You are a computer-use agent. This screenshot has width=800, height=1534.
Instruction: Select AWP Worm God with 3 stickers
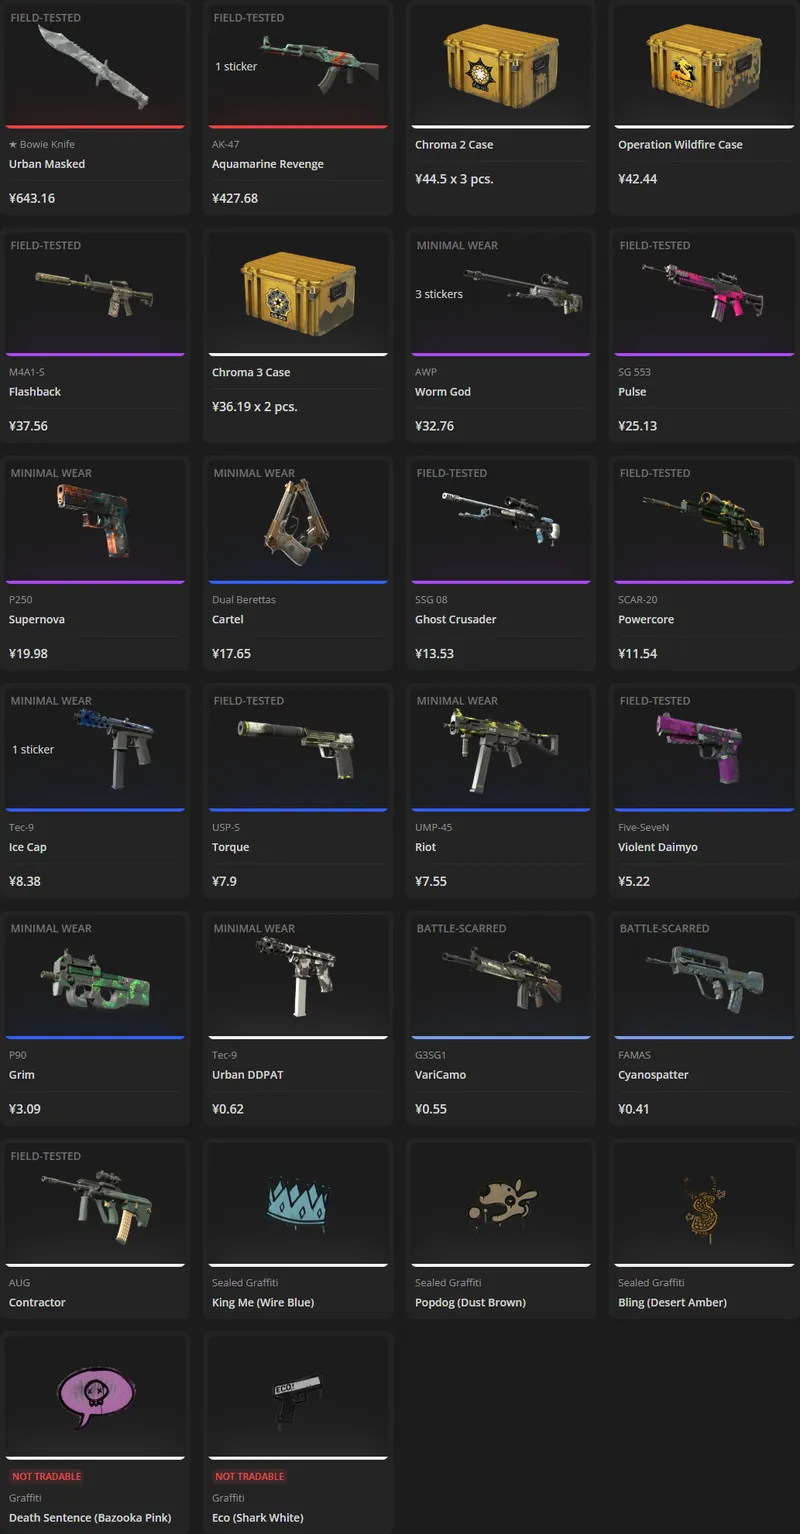click(501, 336)
